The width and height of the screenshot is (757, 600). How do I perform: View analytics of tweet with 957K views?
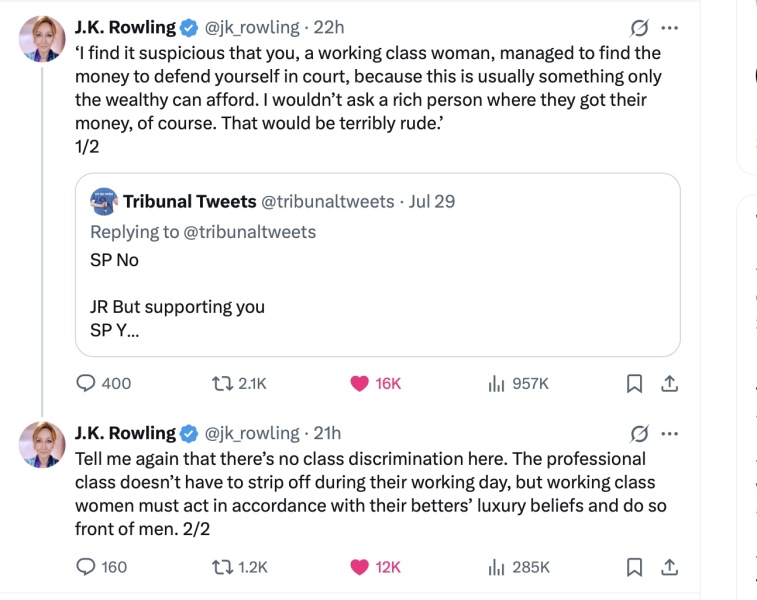tap(495, 383)
